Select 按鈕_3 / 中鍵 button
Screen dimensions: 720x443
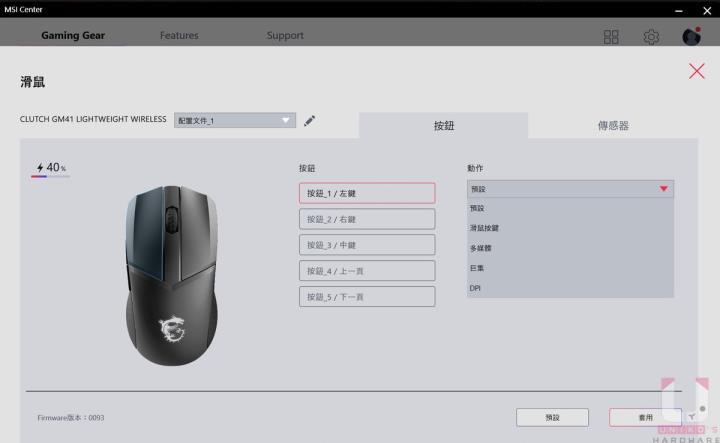pos(367,245)
